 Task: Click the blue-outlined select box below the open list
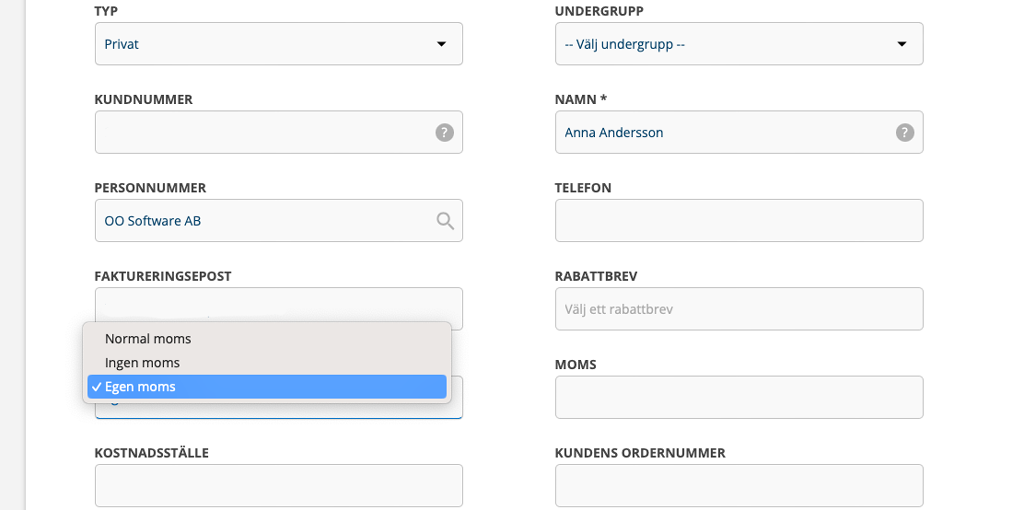pyautogui.click(x=278, y=410)
